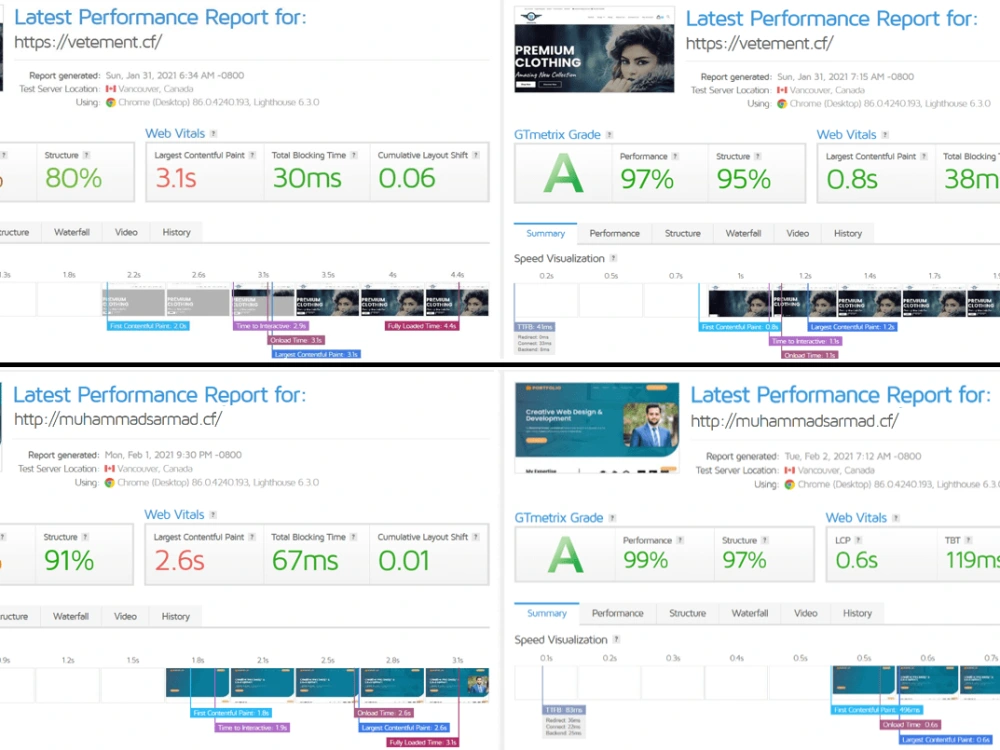This screenshot has width=1000, height=750.
Task: Click help icon next to 91% Structure label
Action: (x=85, y=537)
